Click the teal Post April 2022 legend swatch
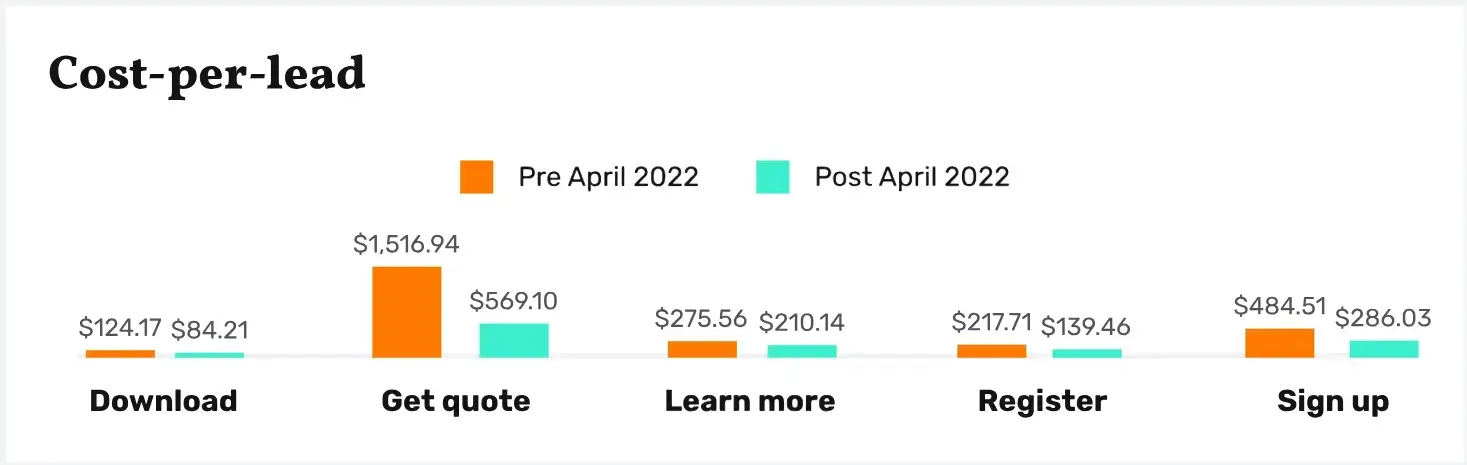 pos(773,177)
